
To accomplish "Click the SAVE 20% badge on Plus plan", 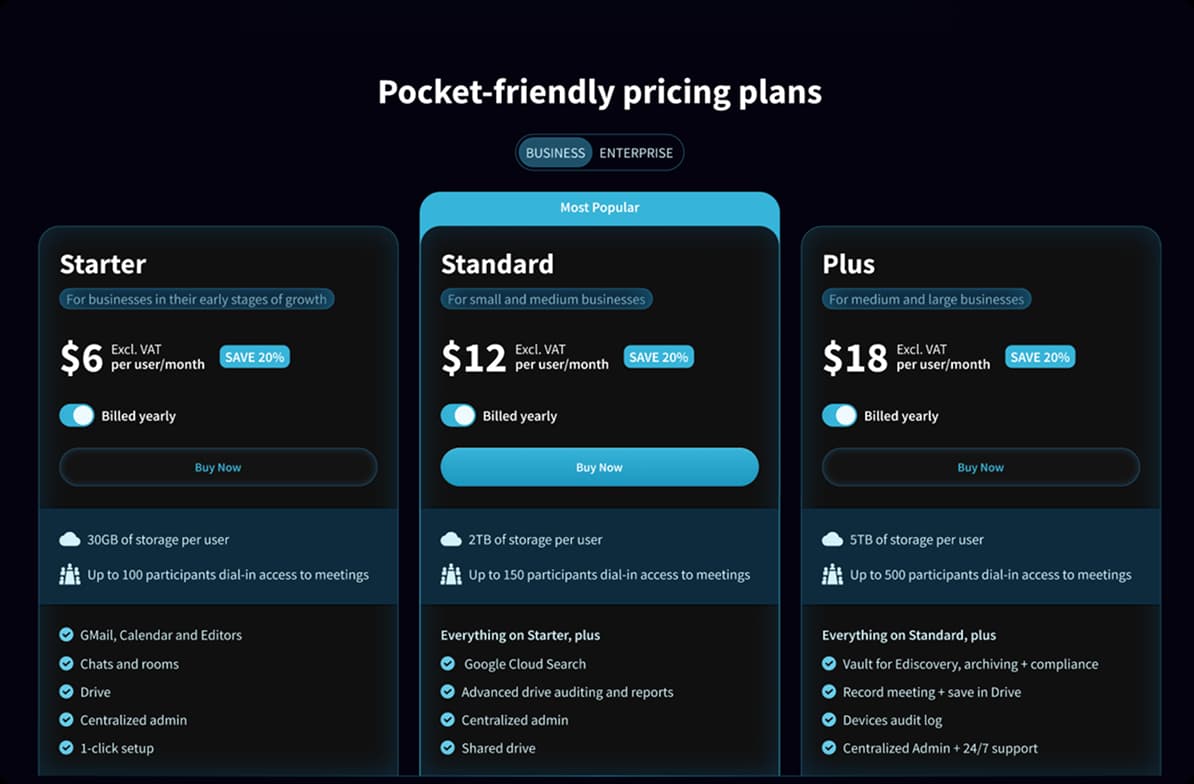I will (x=1040, y=356).
